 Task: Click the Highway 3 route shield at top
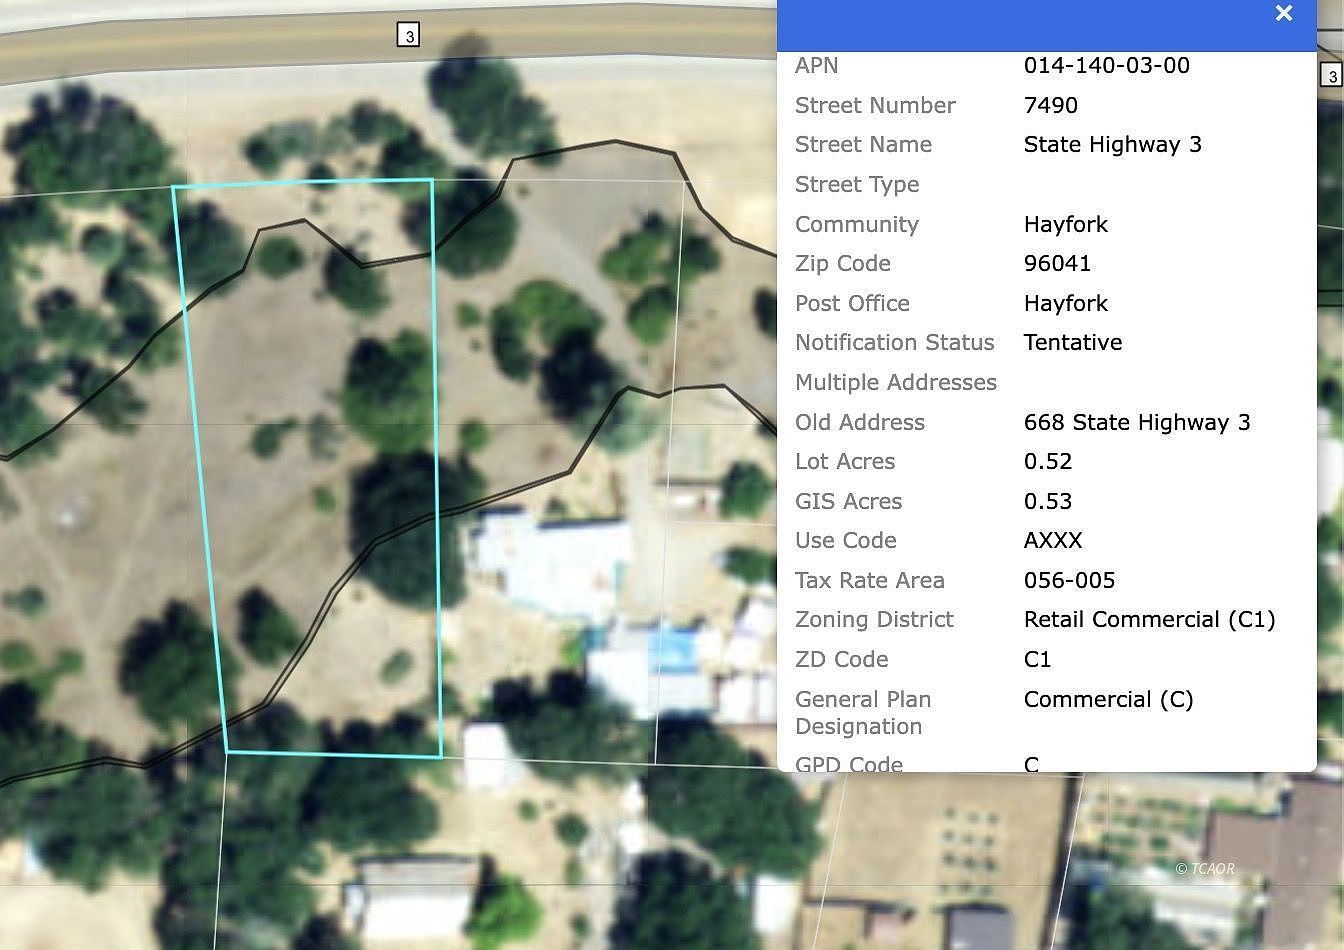407,35
